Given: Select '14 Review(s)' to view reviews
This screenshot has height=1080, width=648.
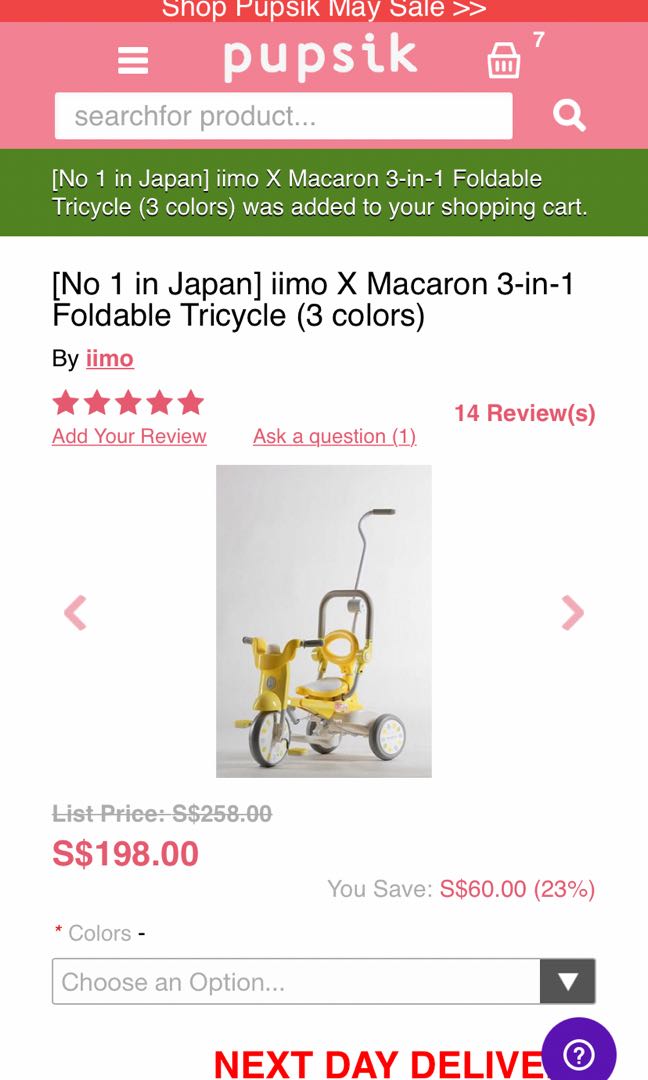Looking at the screenshot, I should (523, 413).
